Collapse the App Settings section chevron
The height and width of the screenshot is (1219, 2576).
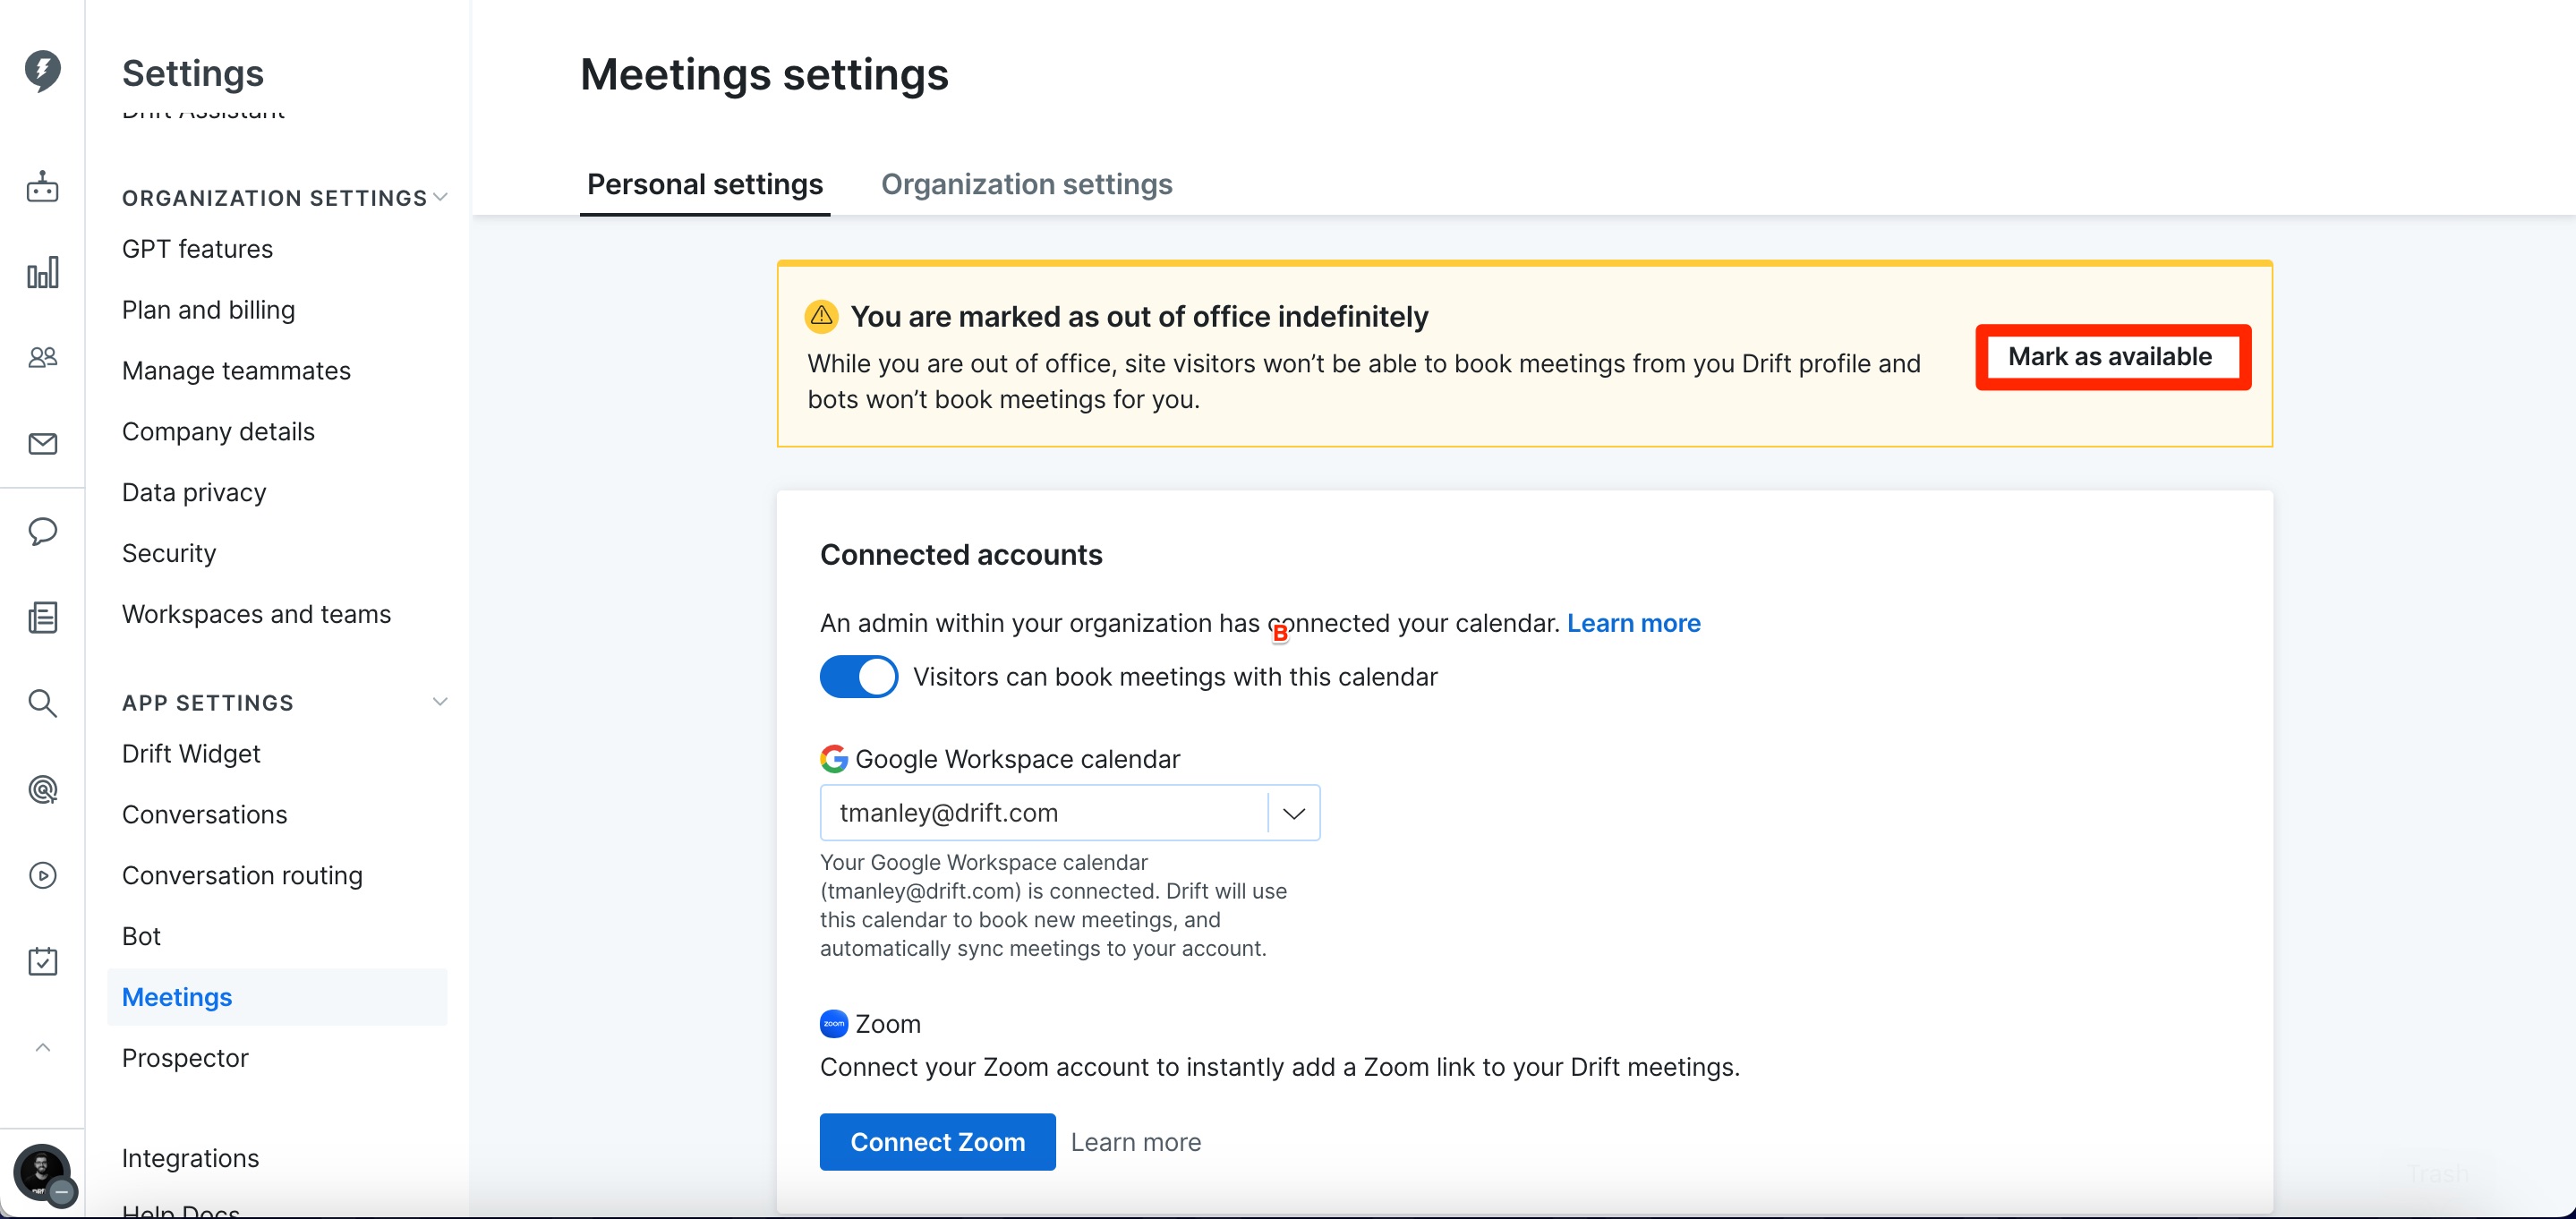coord(439,702)
